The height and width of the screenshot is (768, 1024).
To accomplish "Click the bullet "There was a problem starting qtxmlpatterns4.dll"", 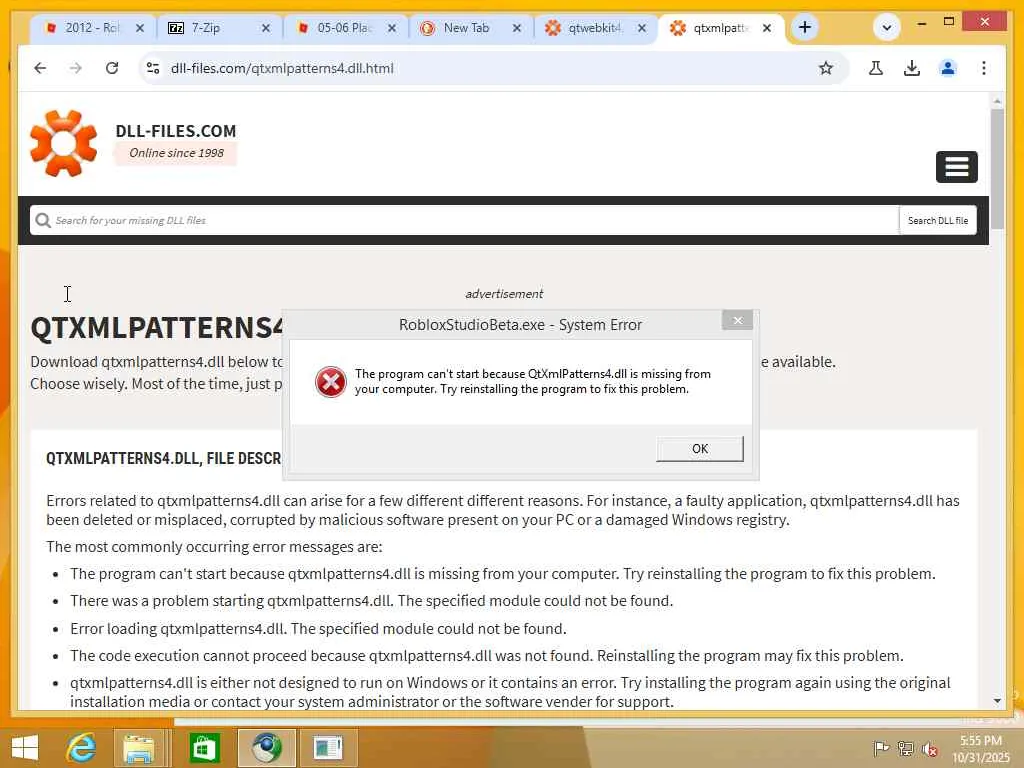I will 371,601.
